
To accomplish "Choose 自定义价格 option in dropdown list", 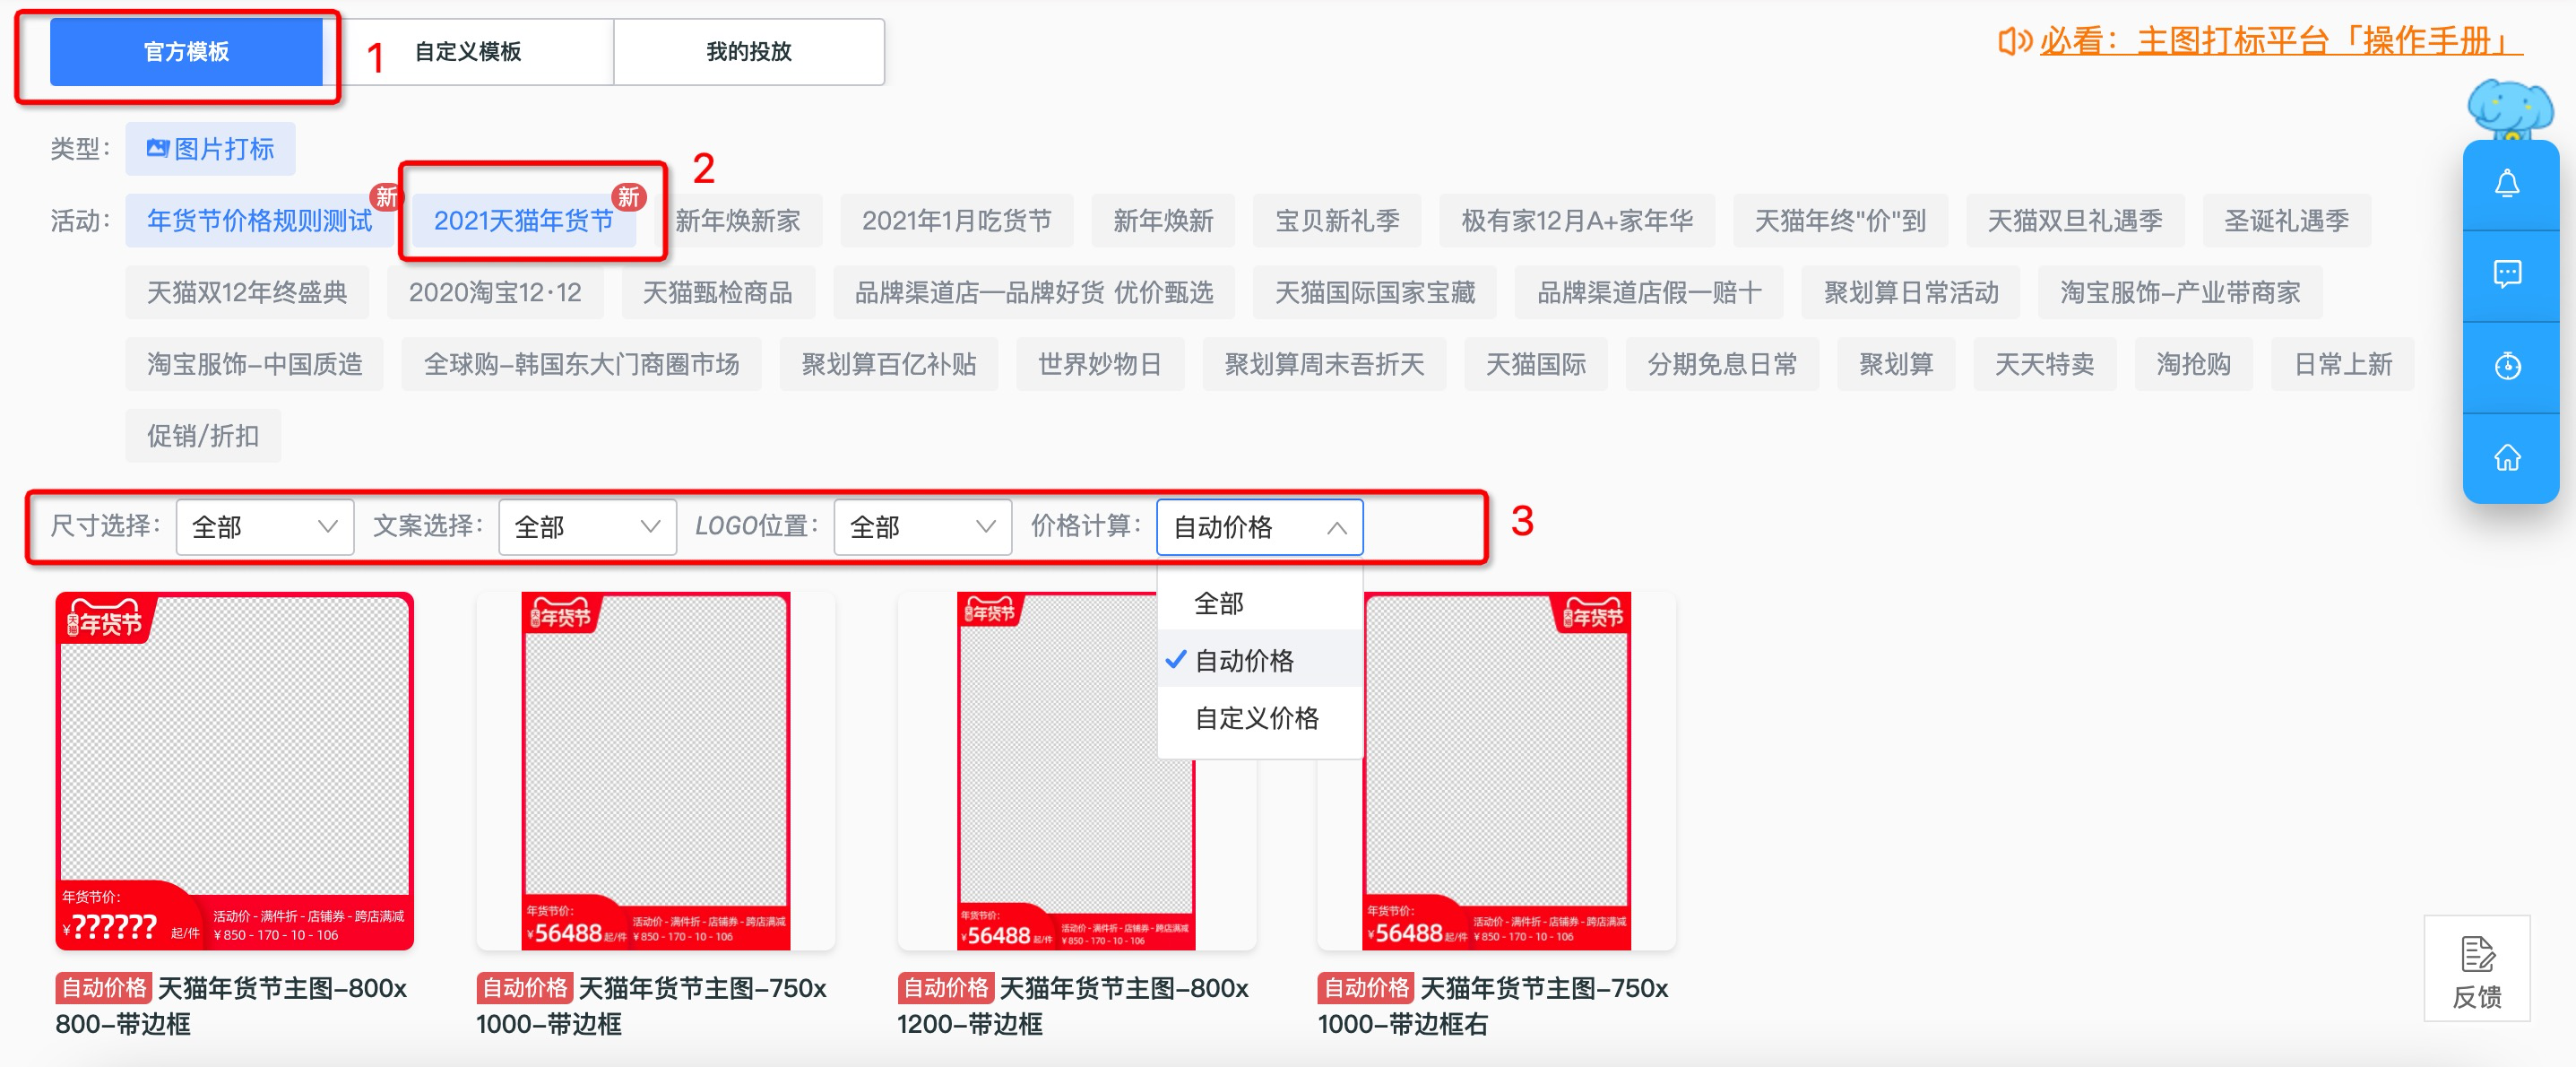I will 1260,718.
